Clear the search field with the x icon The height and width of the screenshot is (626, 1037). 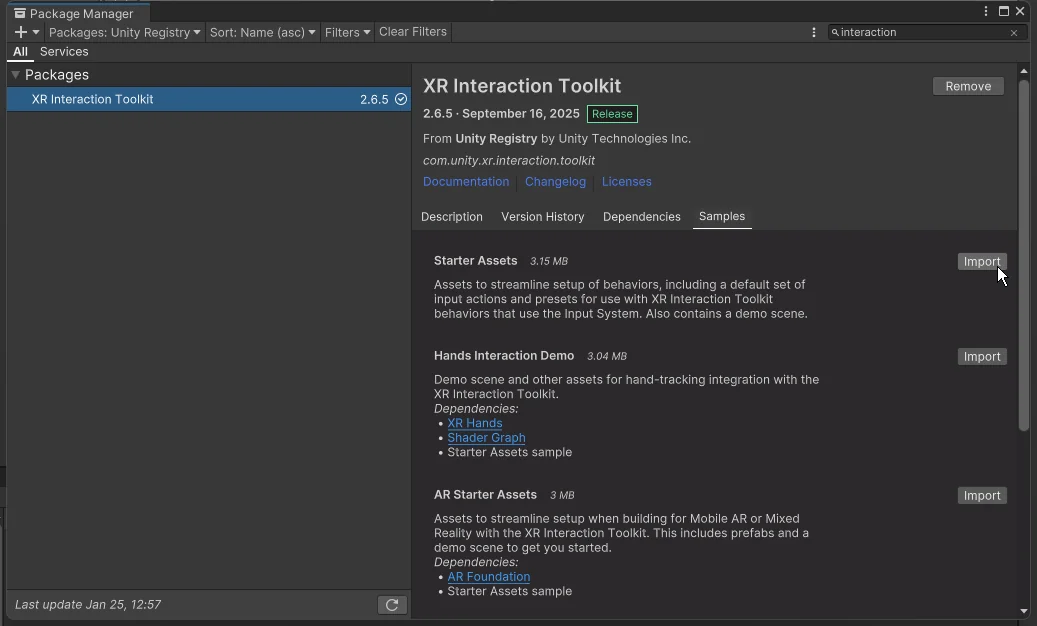(1014, 33)
